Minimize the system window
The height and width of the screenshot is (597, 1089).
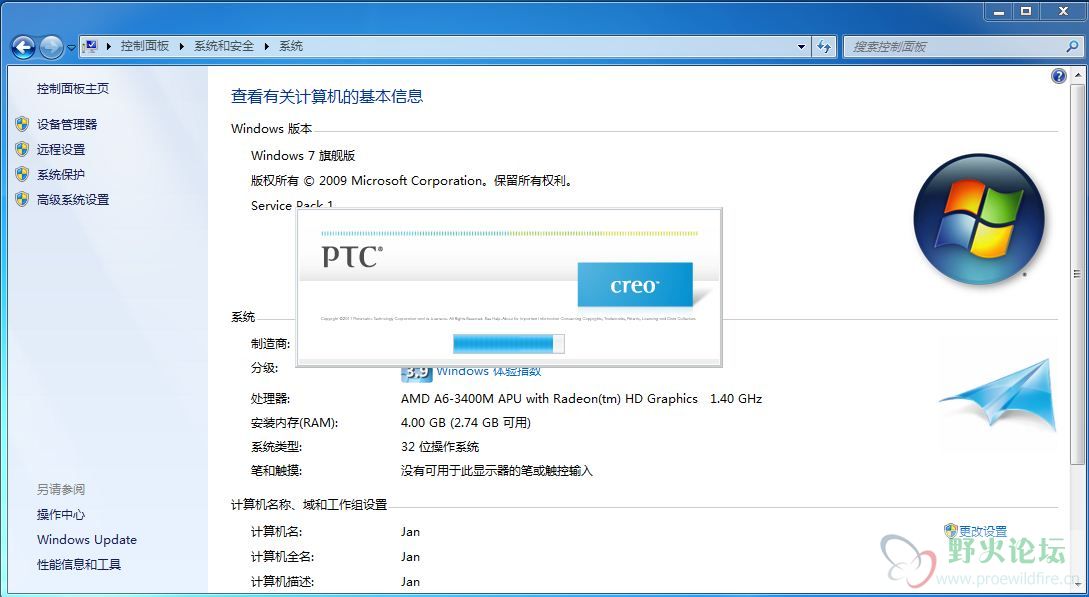[999, 10]
